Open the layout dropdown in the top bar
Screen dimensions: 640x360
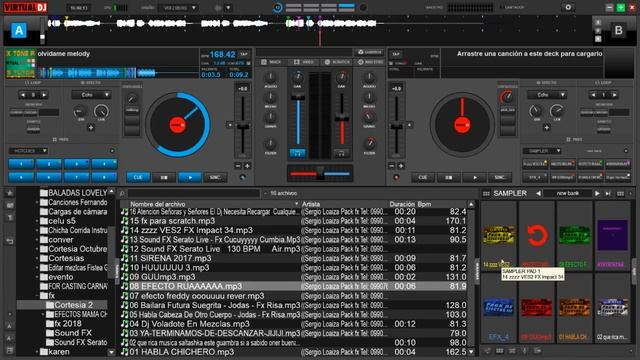click(x=179, y=8)
